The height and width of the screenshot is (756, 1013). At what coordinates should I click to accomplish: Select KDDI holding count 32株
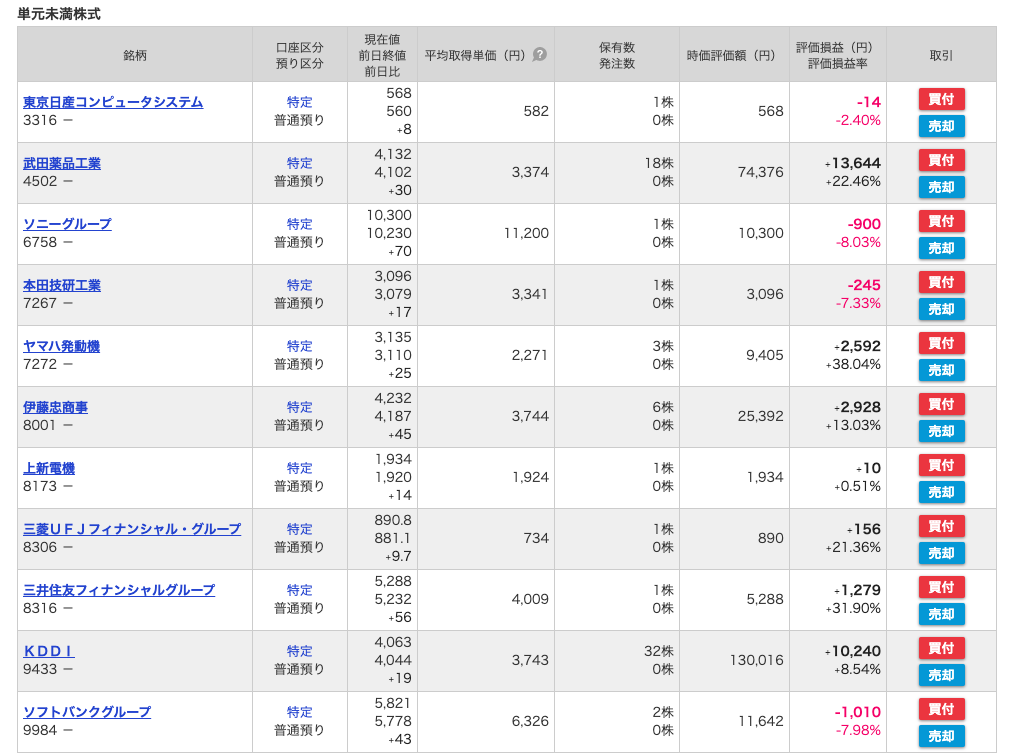pyautogui.click(x=659, y=651)
